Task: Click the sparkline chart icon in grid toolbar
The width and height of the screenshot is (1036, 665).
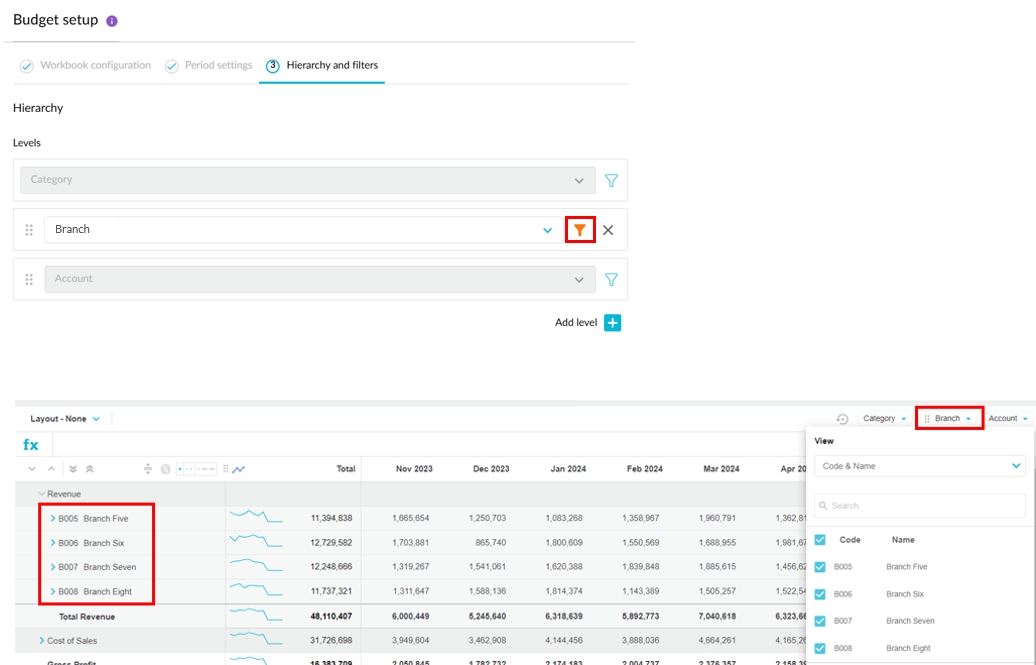Action: 239,469
